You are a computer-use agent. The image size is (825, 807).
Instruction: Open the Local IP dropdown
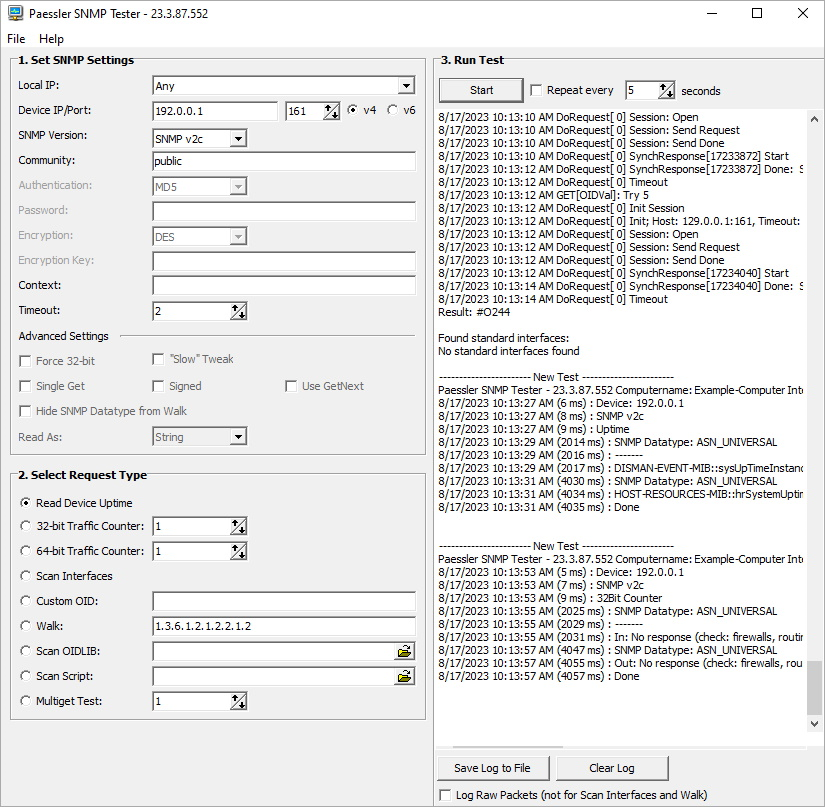[405, 86]
